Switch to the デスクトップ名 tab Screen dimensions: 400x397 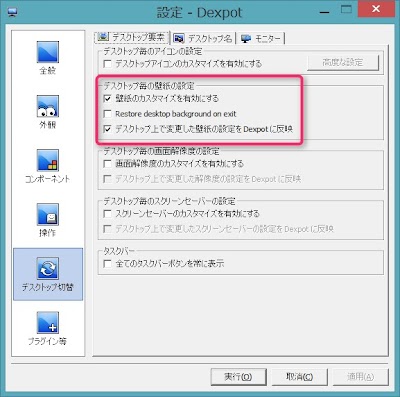pyautogui.click(x=203, y=38)
